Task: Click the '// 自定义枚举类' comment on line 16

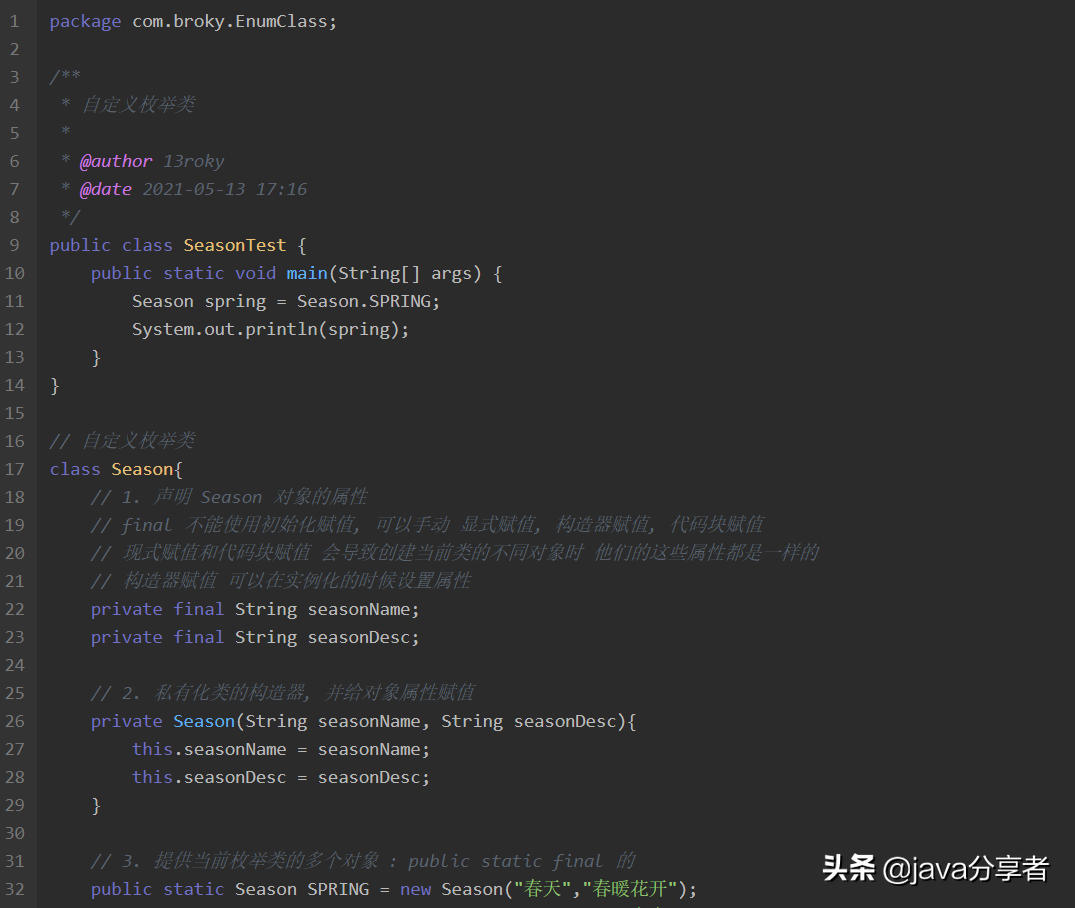Action: pyautogui.click(x=122, y=441)
